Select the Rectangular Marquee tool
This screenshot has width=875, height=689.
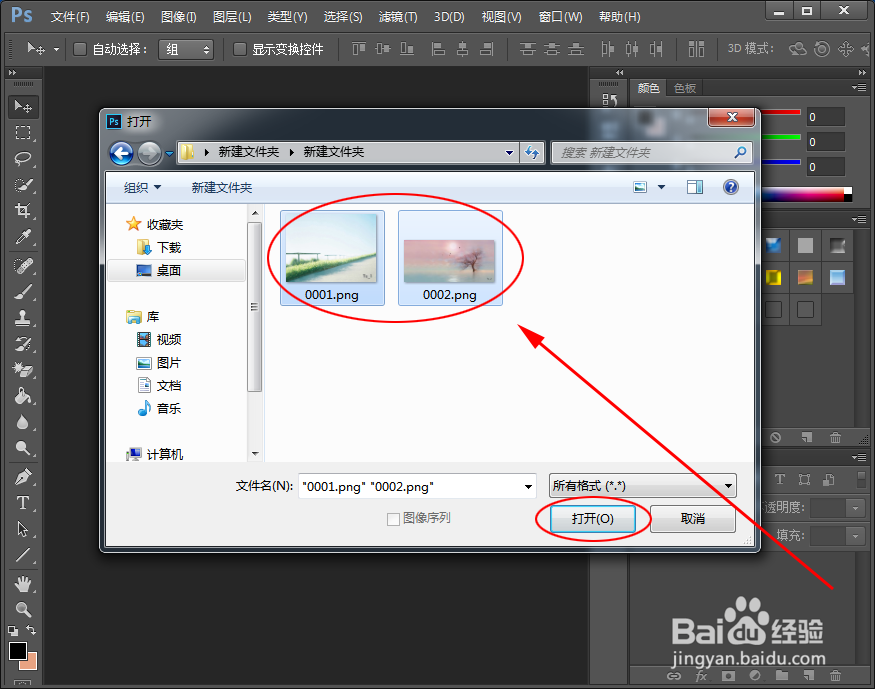pyautogui.click(x=23, y=133)
